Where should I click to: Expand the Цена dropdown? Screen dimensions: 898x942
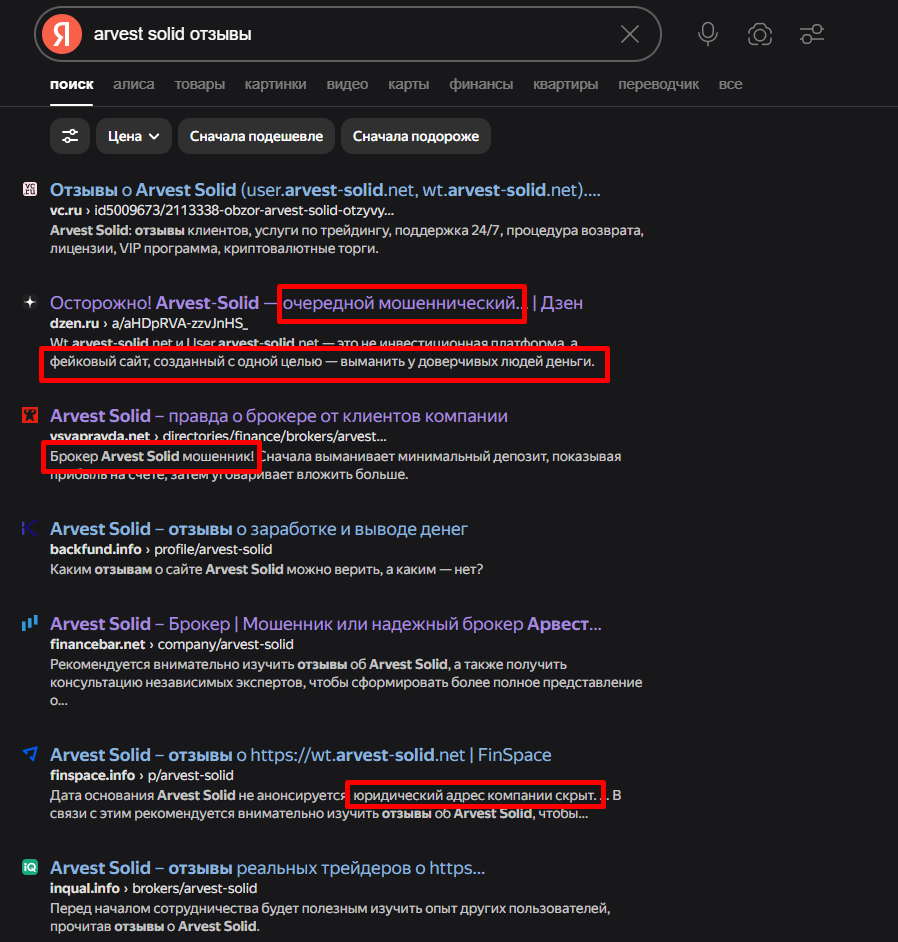tap(133, 136)
